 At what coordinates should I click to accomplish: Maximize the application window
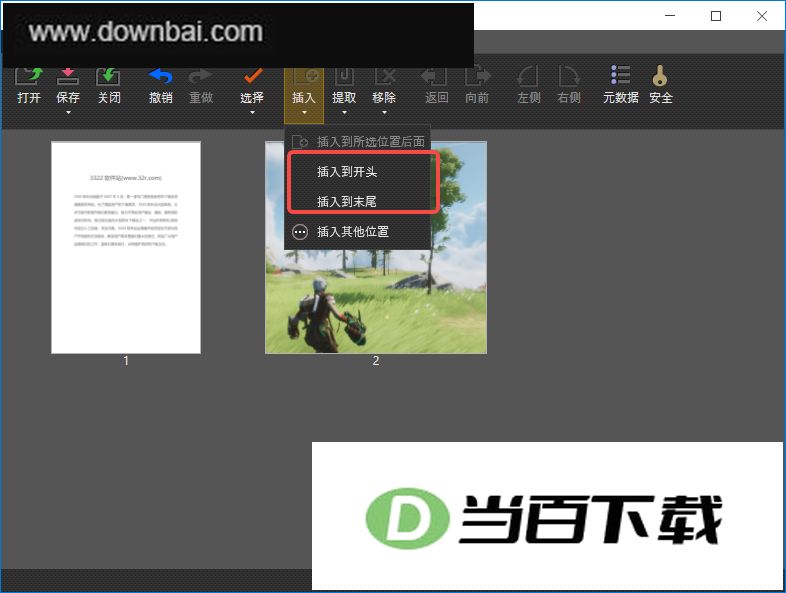coord(716,16)
